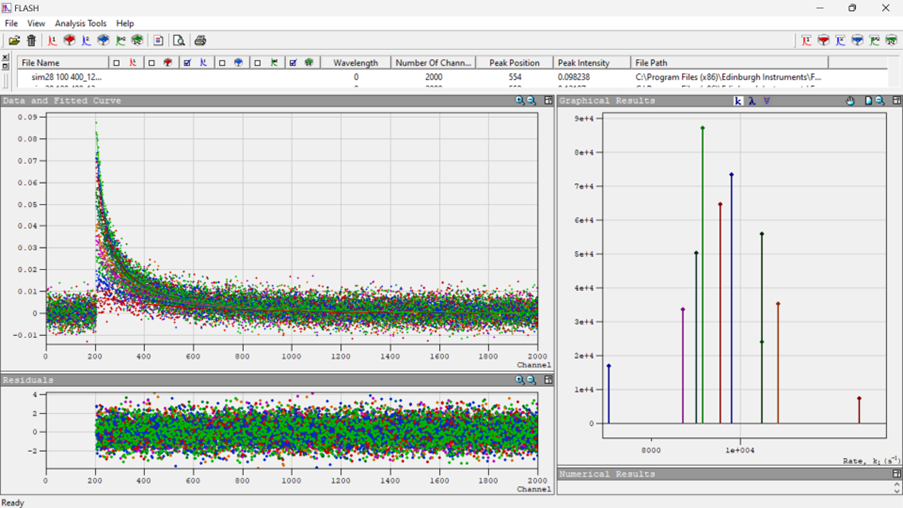Open print preview with the magnifier page icon
Image resolution: width=903 pixels, height=508 pixels.
[179, 40]
